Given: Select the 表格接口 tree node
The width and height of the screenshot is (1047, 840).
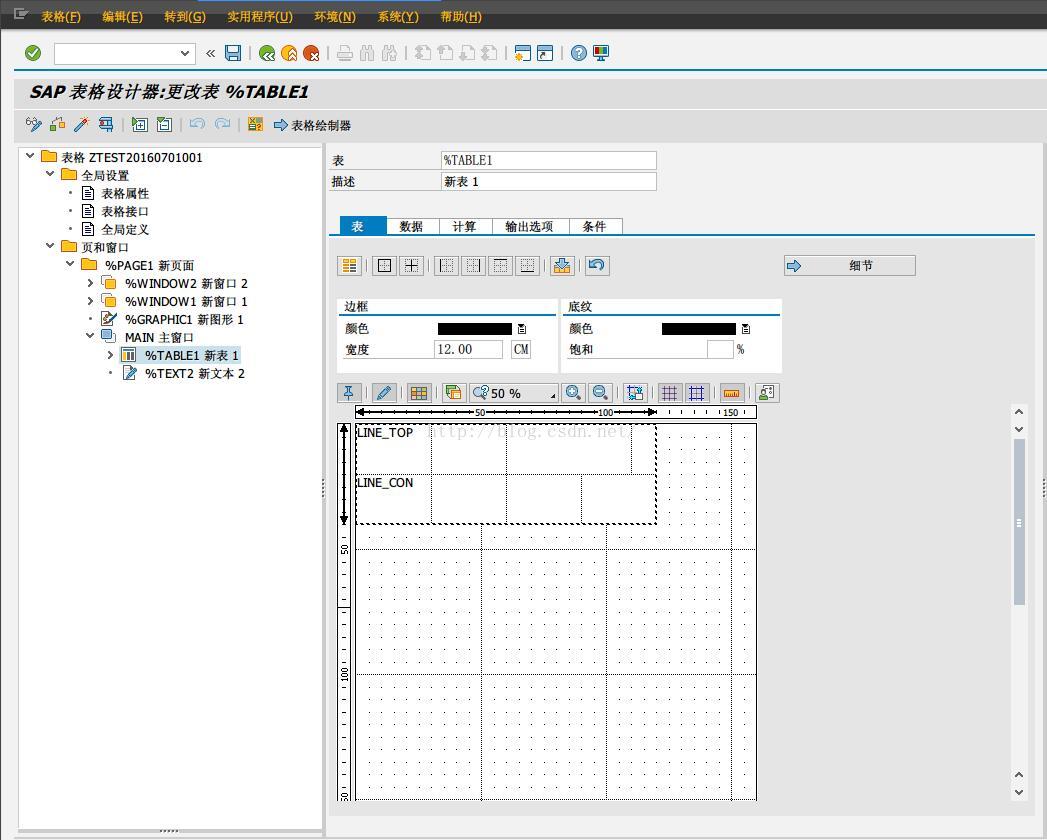Looking at the screenshot, I should point(125,211).
